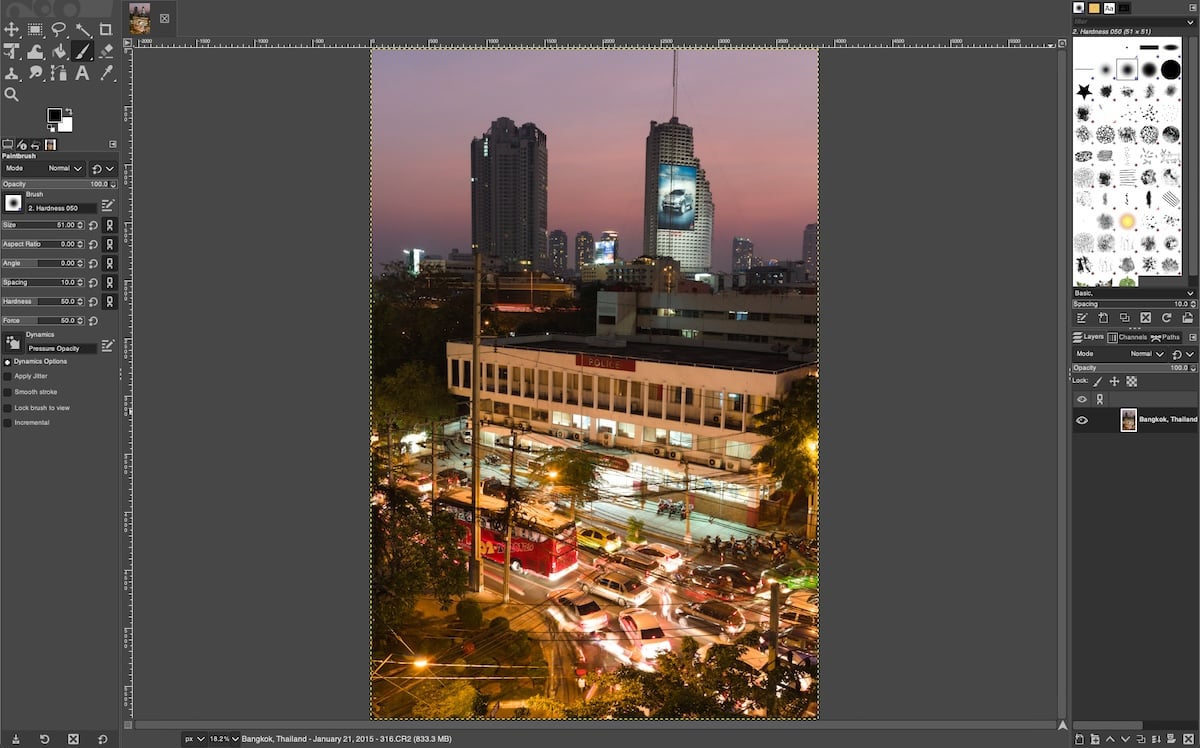Viewport: 1200px width, 748px height.
Task: Enable the Apply Jitter checkbox
Action: [7, 375]
